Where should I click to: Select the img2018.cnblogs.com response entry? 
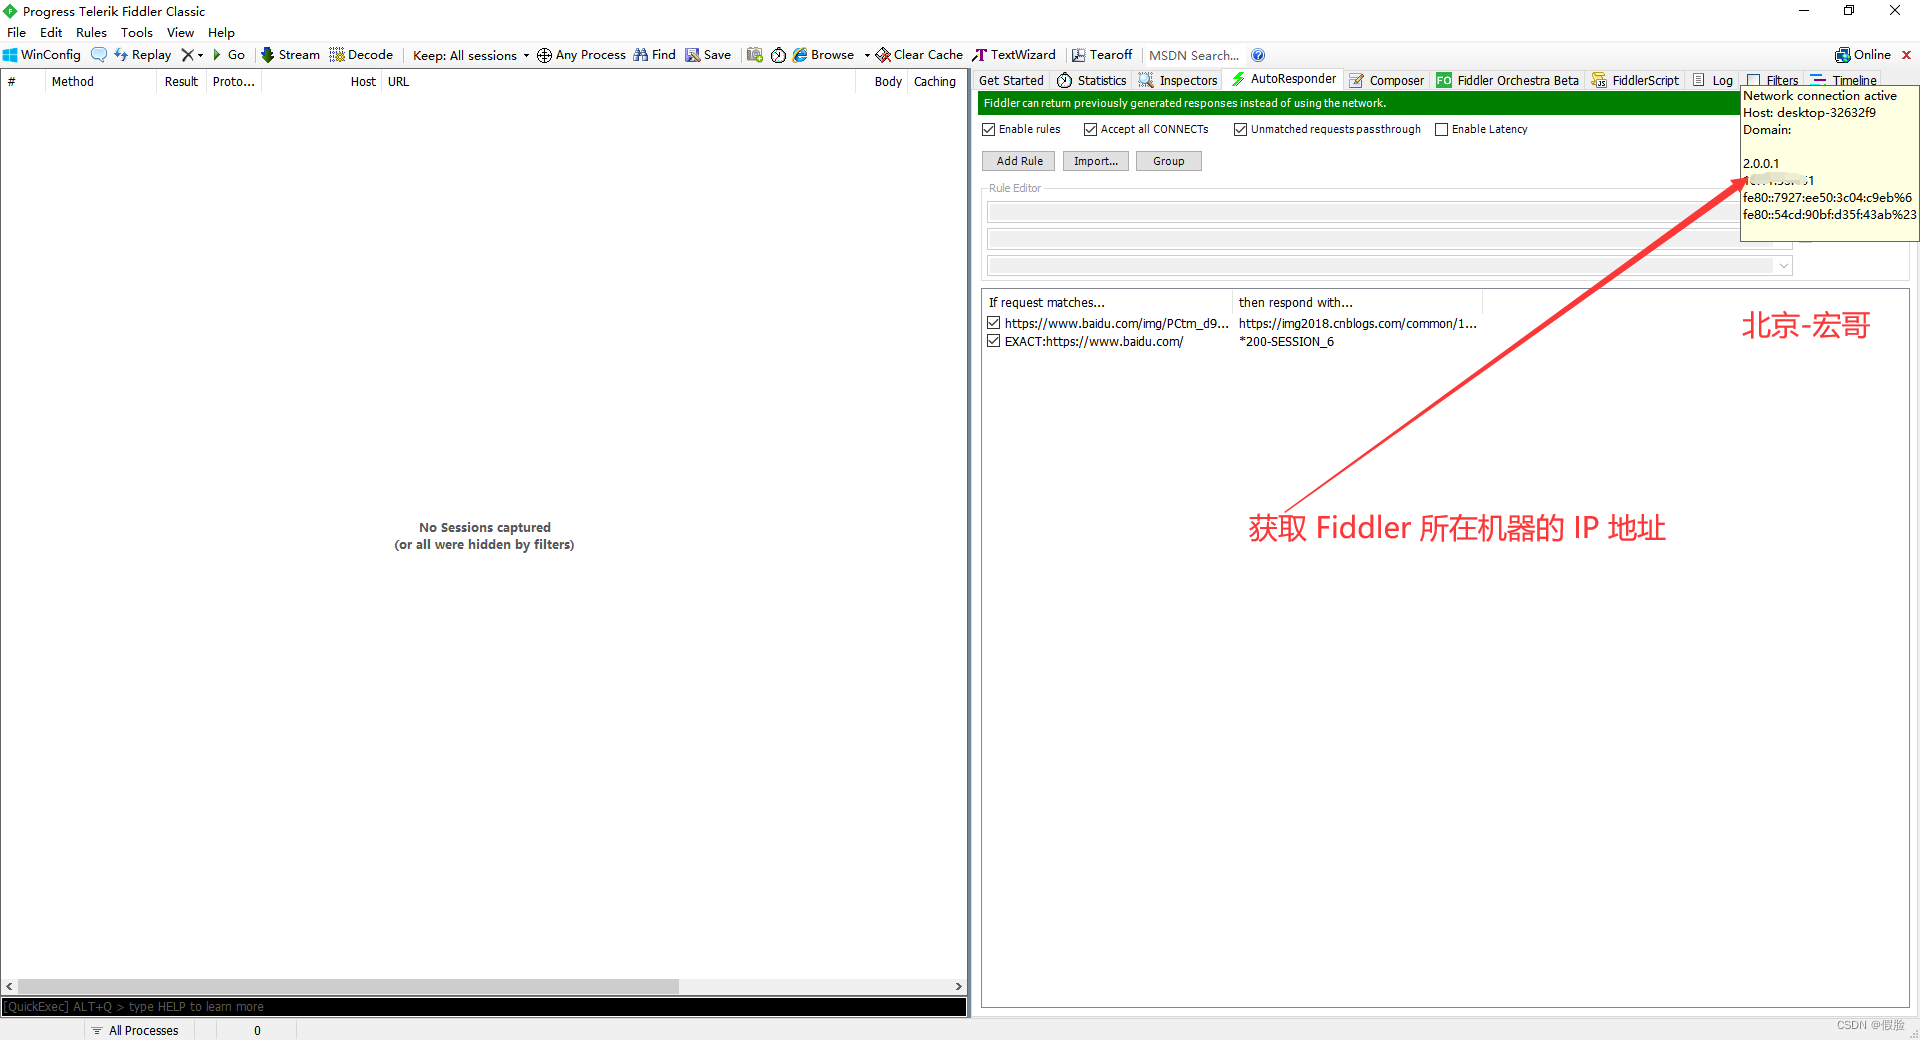coord(1357,324)
